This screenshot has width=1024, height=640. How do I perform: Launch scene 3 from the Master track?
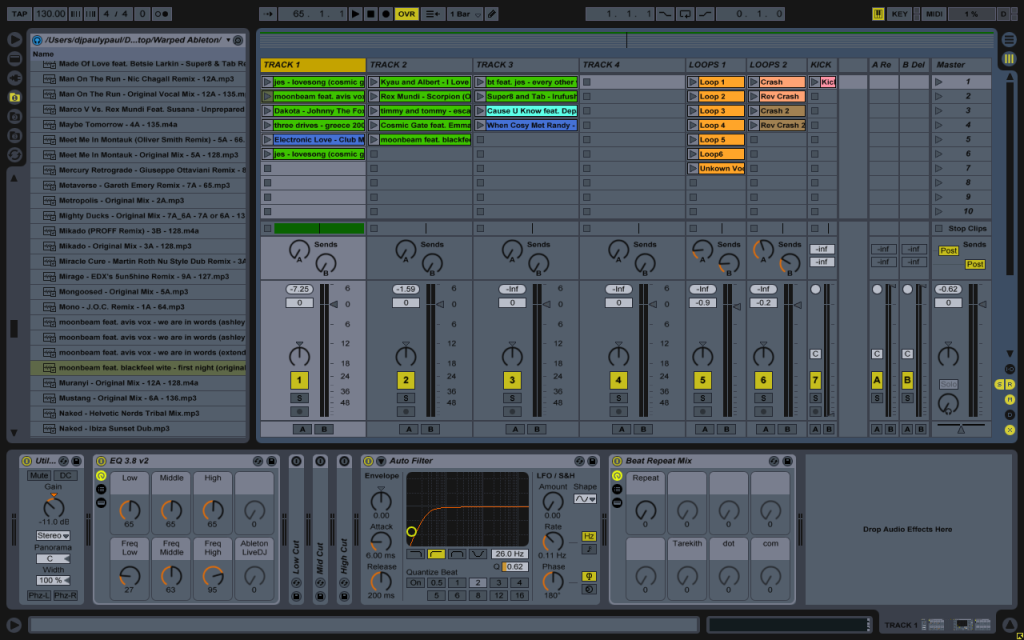[939, 111]
